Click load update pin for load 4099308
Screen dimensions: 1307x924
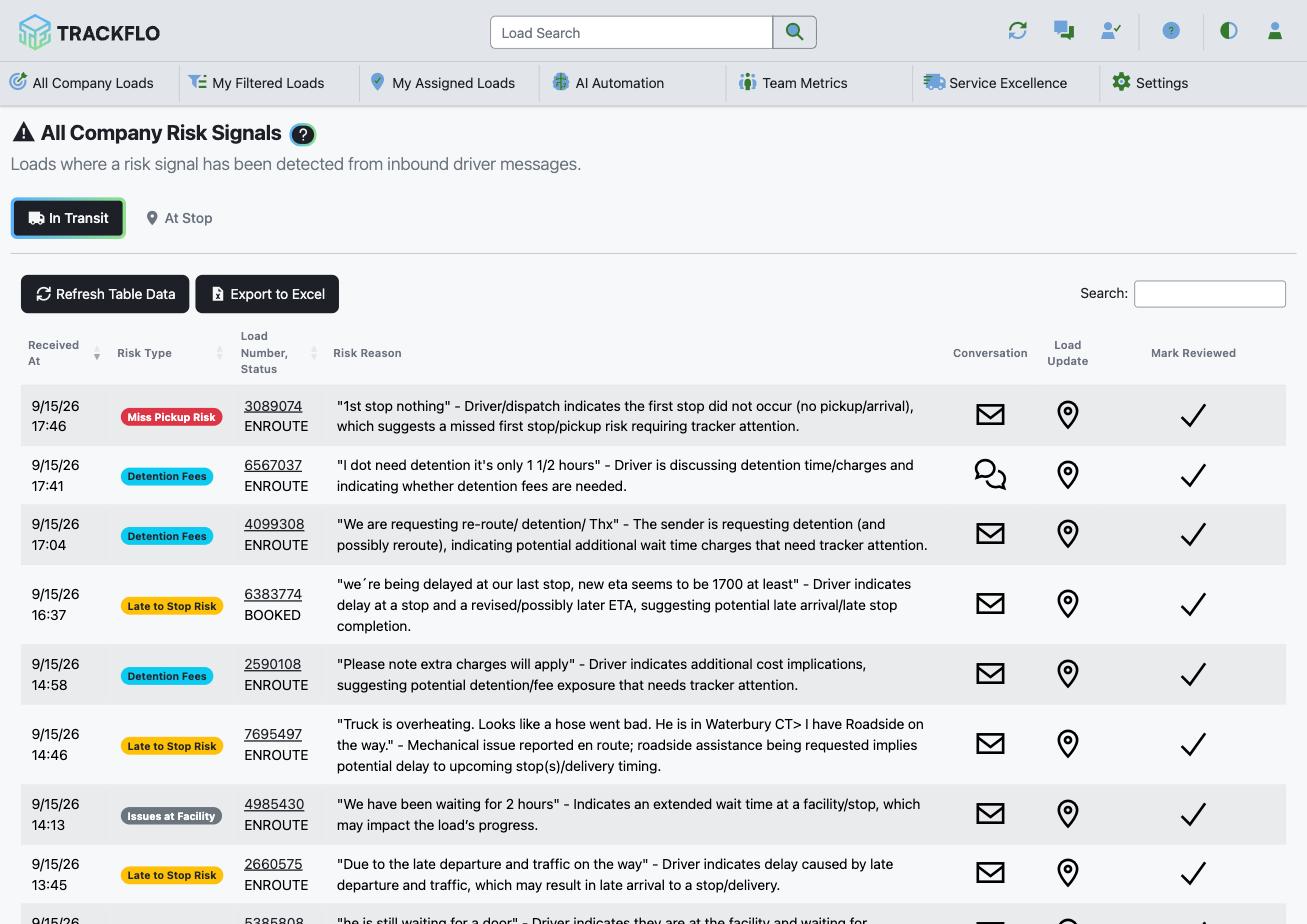tap(1068, 534)
